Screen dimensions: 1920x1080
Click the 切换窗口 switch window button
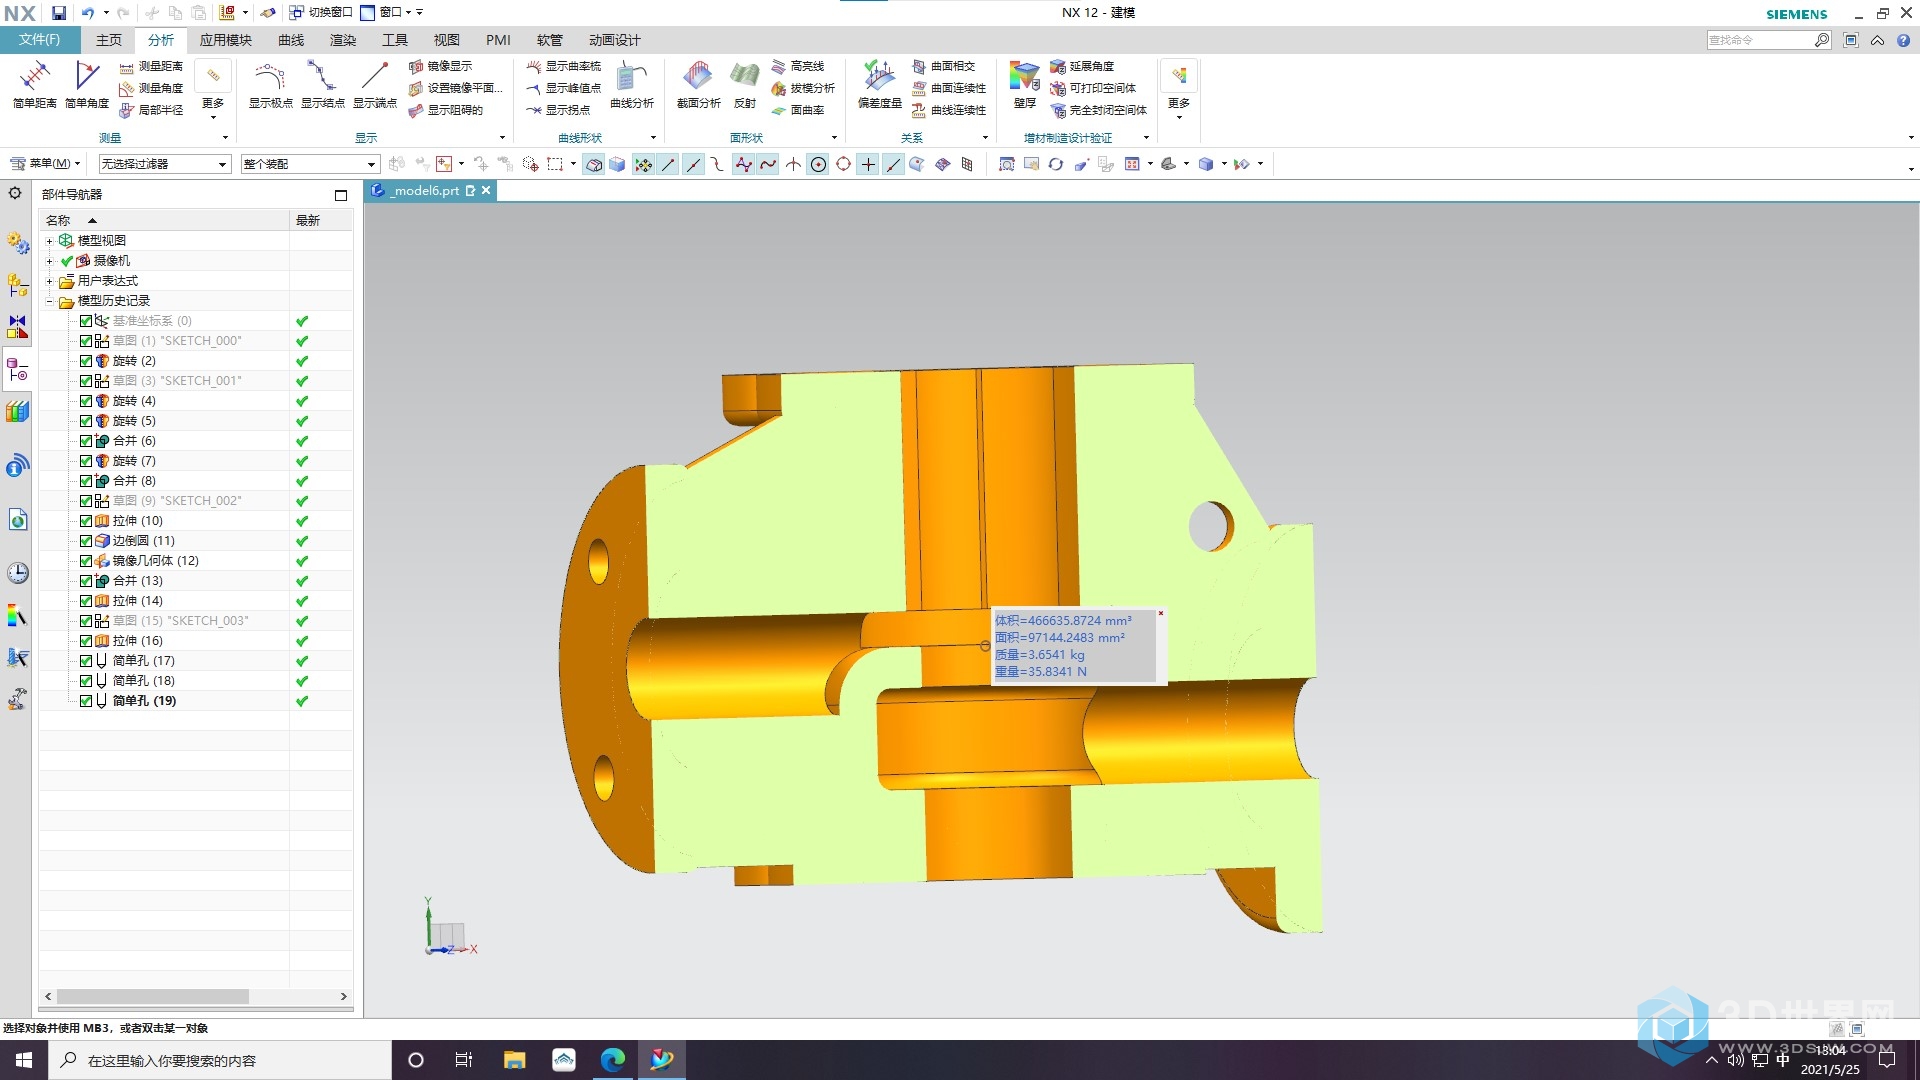(x=321, y=13)
